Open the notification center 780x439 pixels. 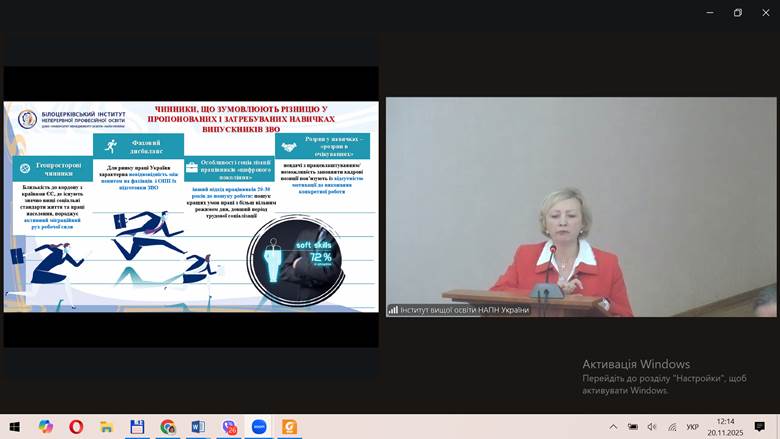coord(761,426)
